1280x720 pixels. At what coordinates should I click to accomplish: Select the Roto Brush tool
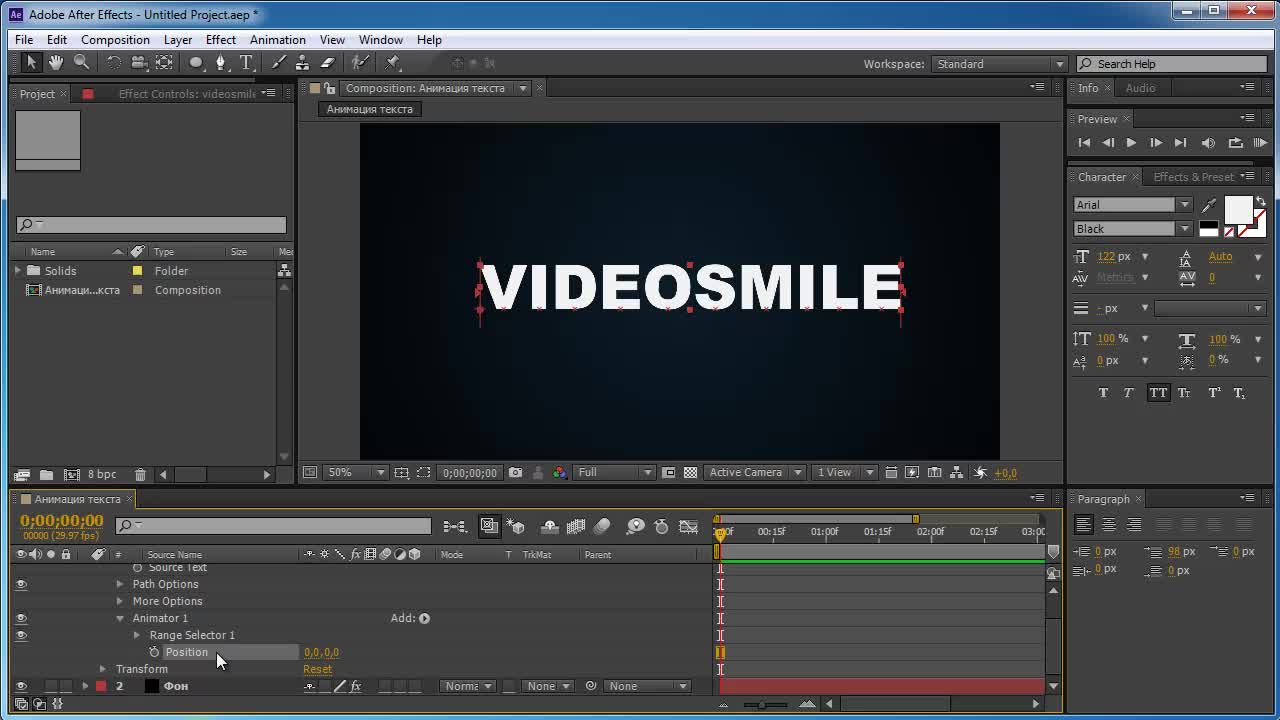(x=360, y=63)
